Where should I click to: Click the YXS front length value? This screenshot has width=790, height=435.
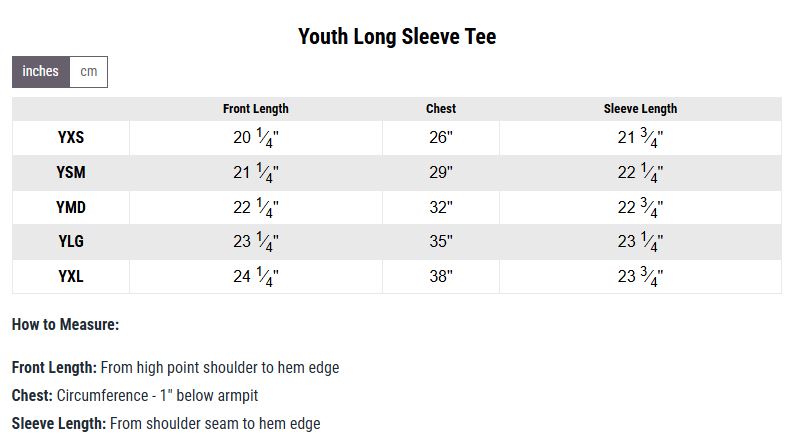(x=255, y=138)
